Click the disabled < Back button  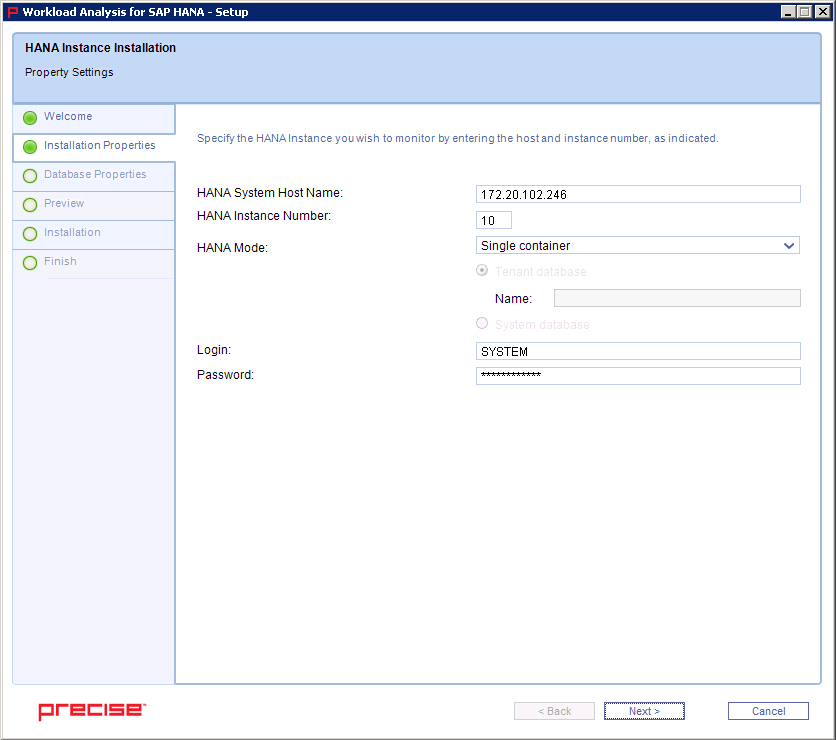pyautogui.click(x=554, y=711)
